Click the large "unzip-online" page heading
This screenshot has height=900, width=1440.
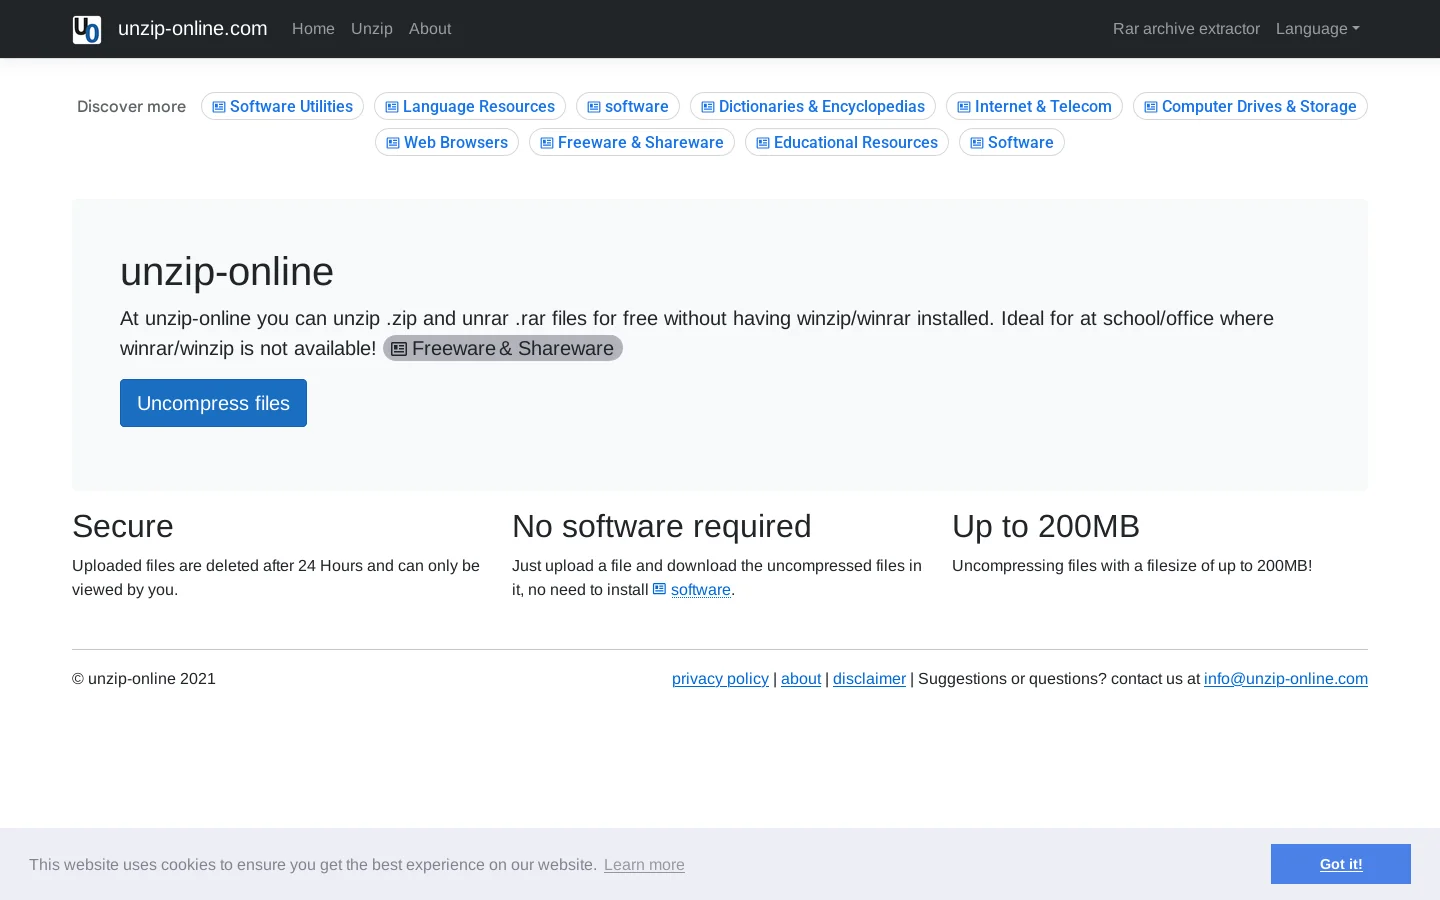227,272
